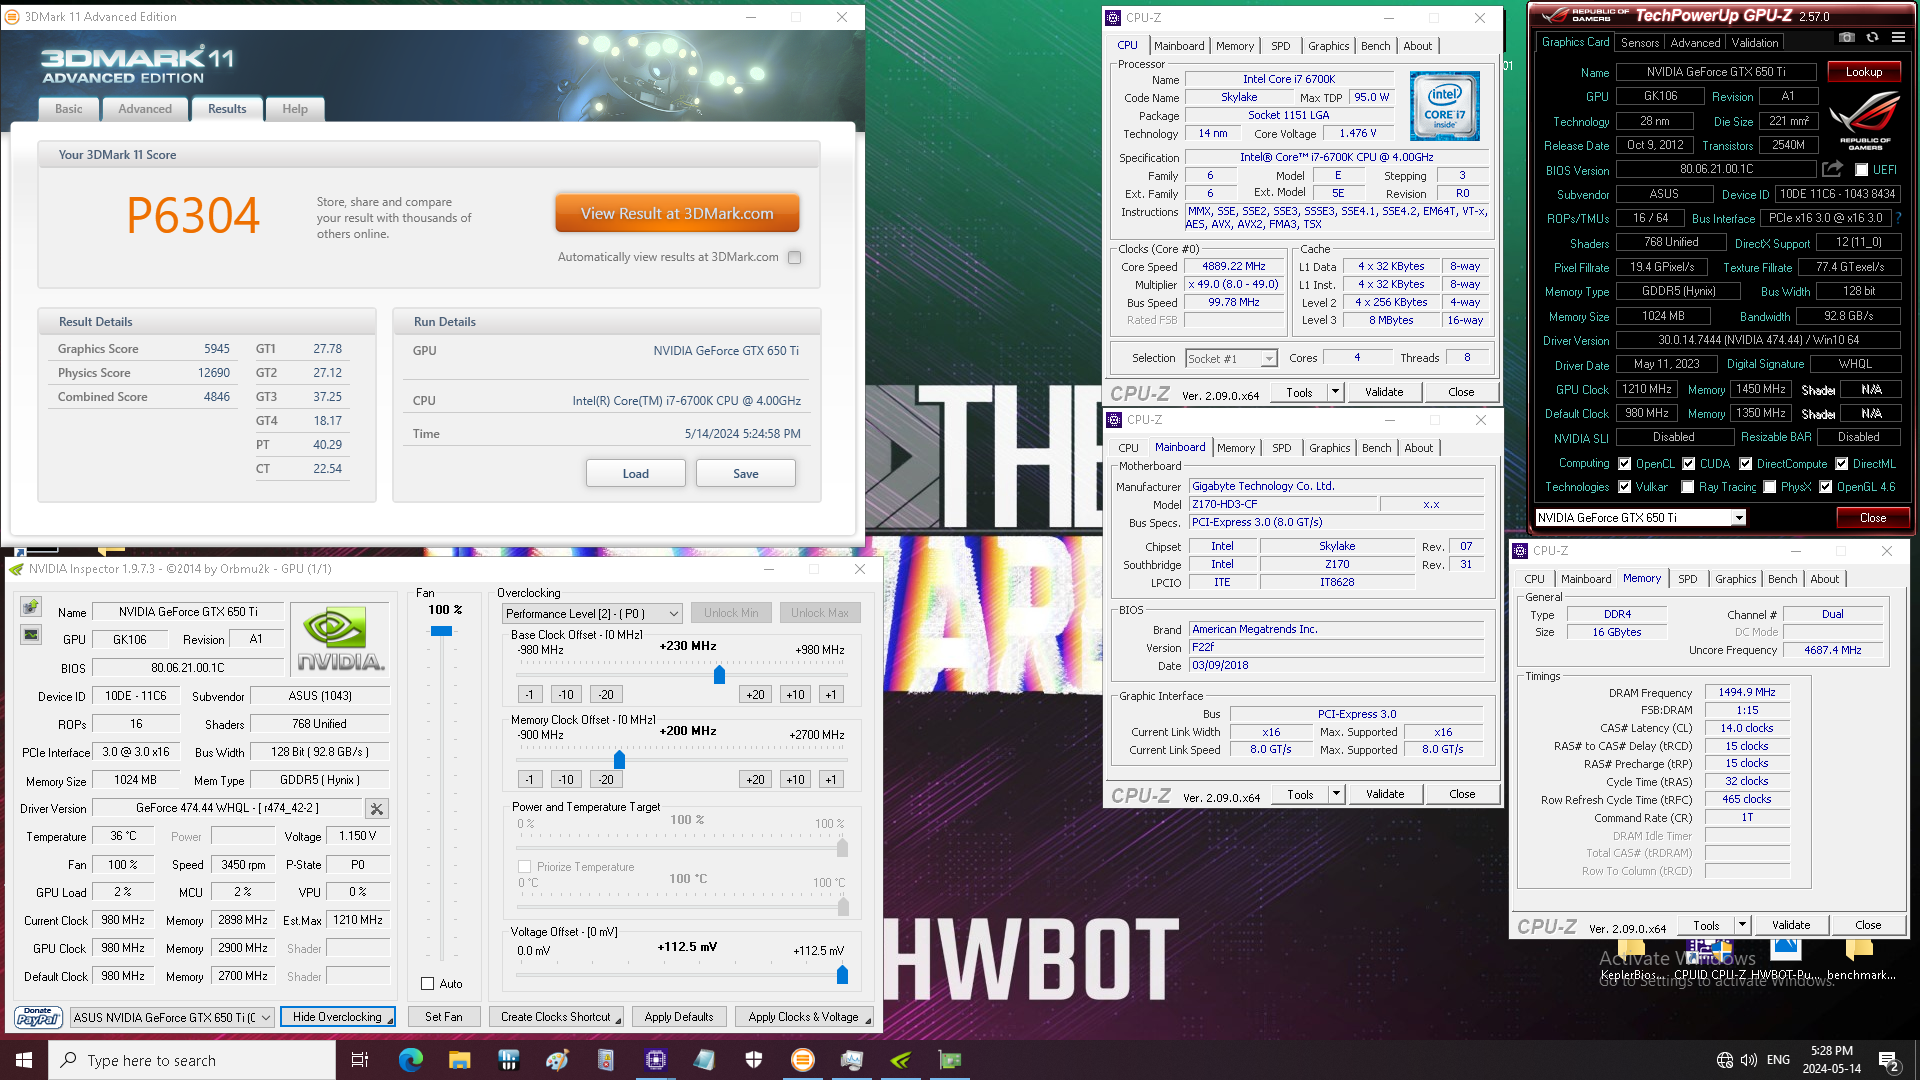Image resolution: width=1920 pixels, height=1080 pixels.
Task: Adjust the Voltage Offset slider handle
Action: pos(842,974)
